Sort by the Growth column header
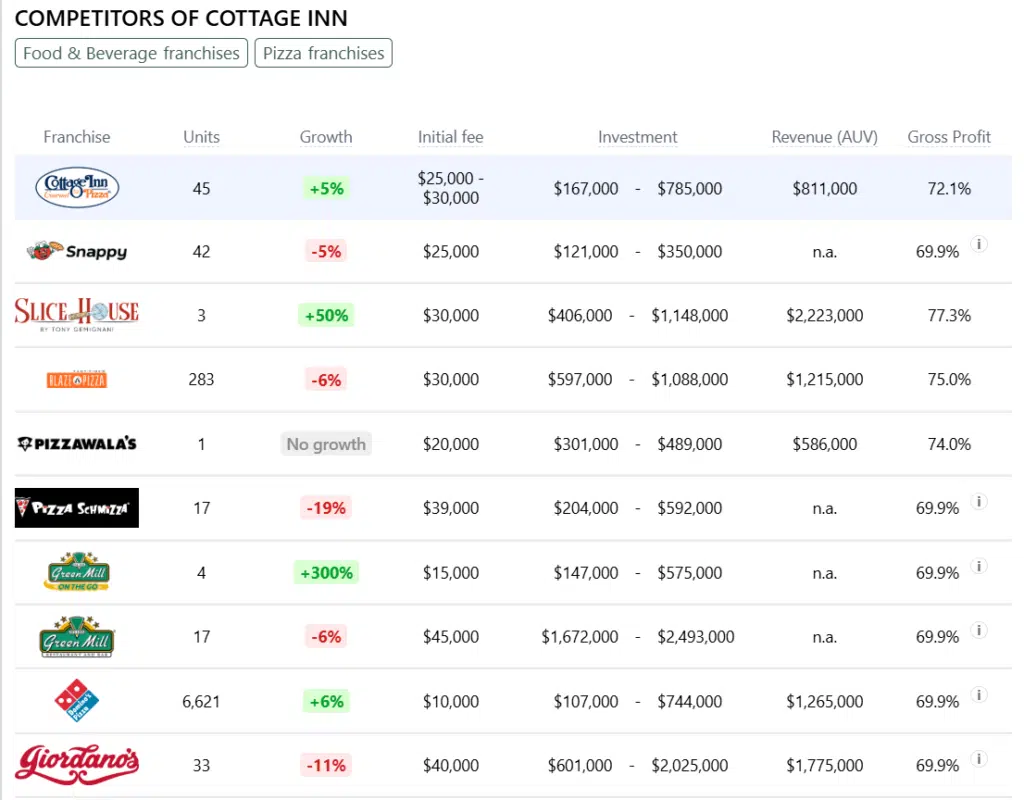 pyautogui.click(x=326, y=137)
